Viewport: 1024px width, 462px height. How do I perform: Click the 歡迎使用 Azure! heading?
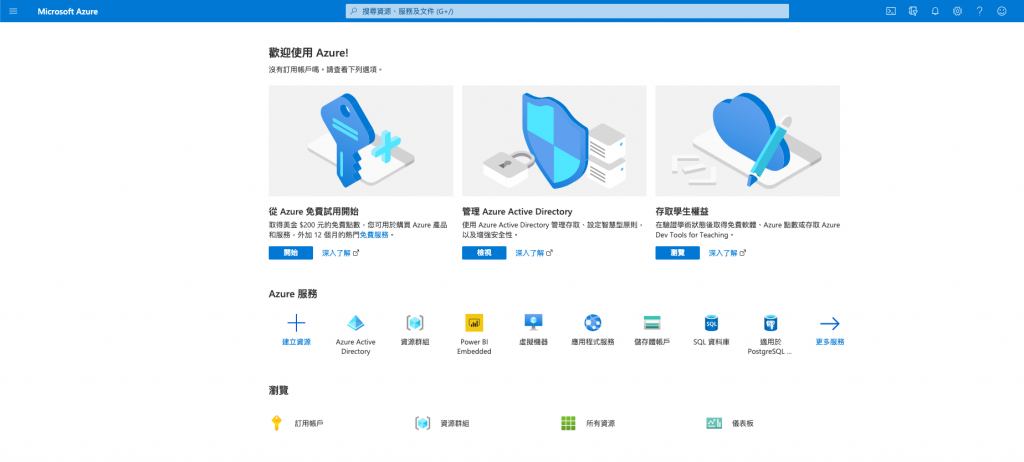(308, 53)
